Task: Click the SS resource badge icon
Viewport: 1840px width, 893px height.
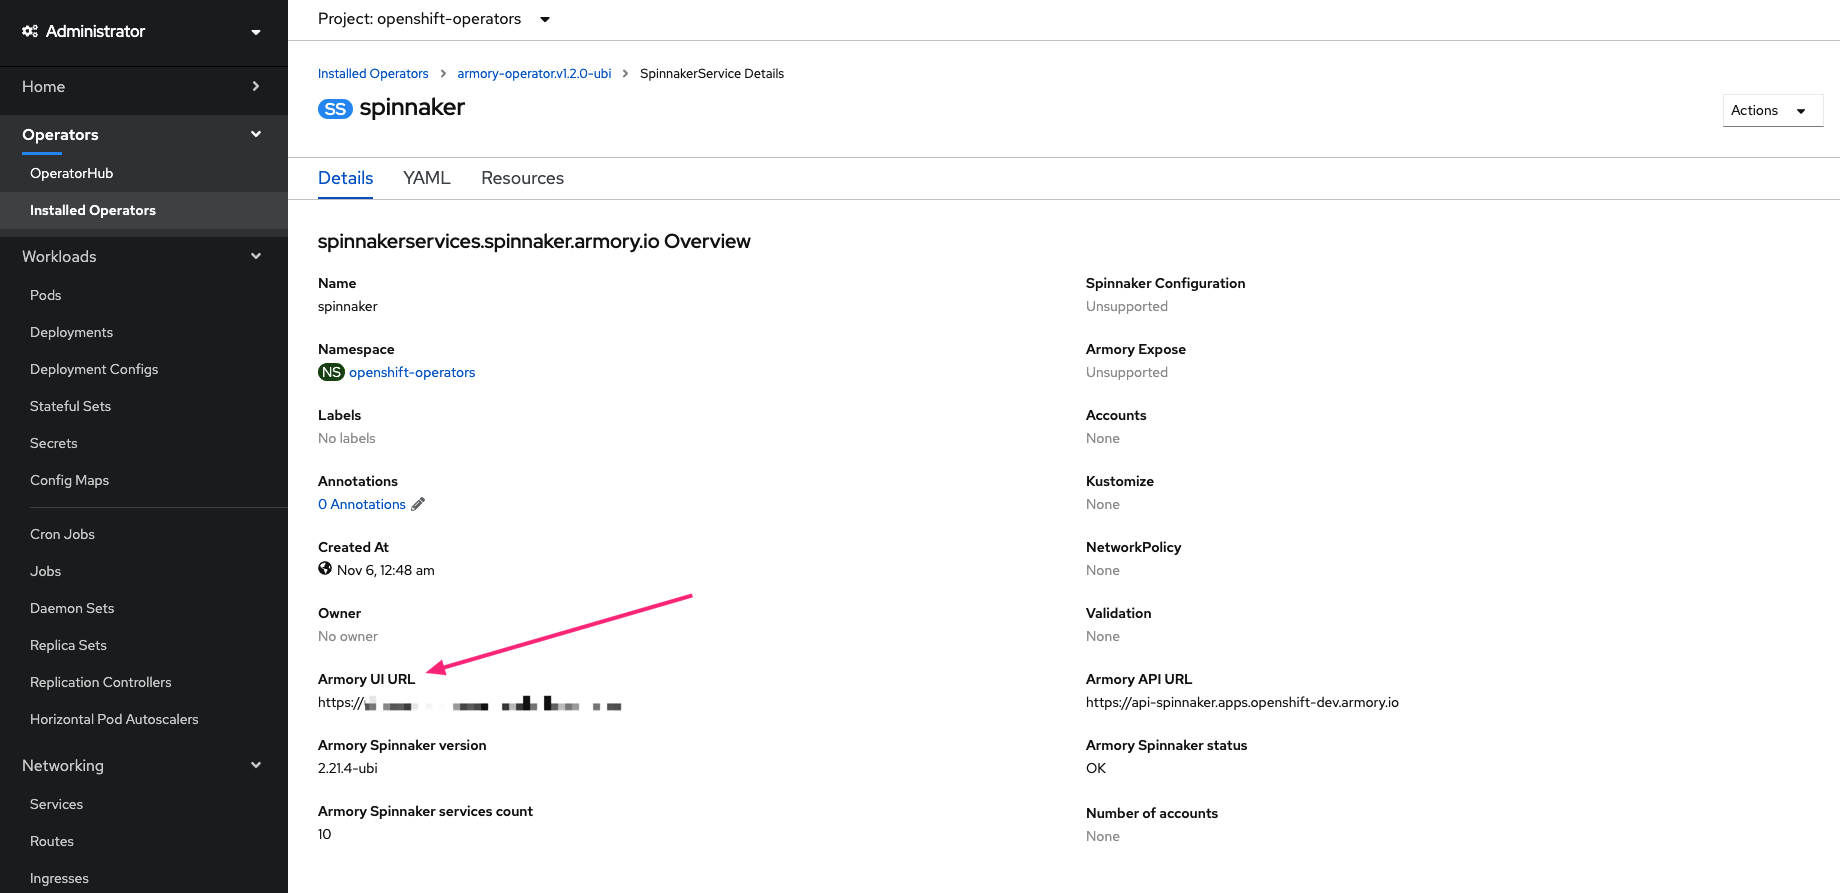Action: tap(335, 109)
